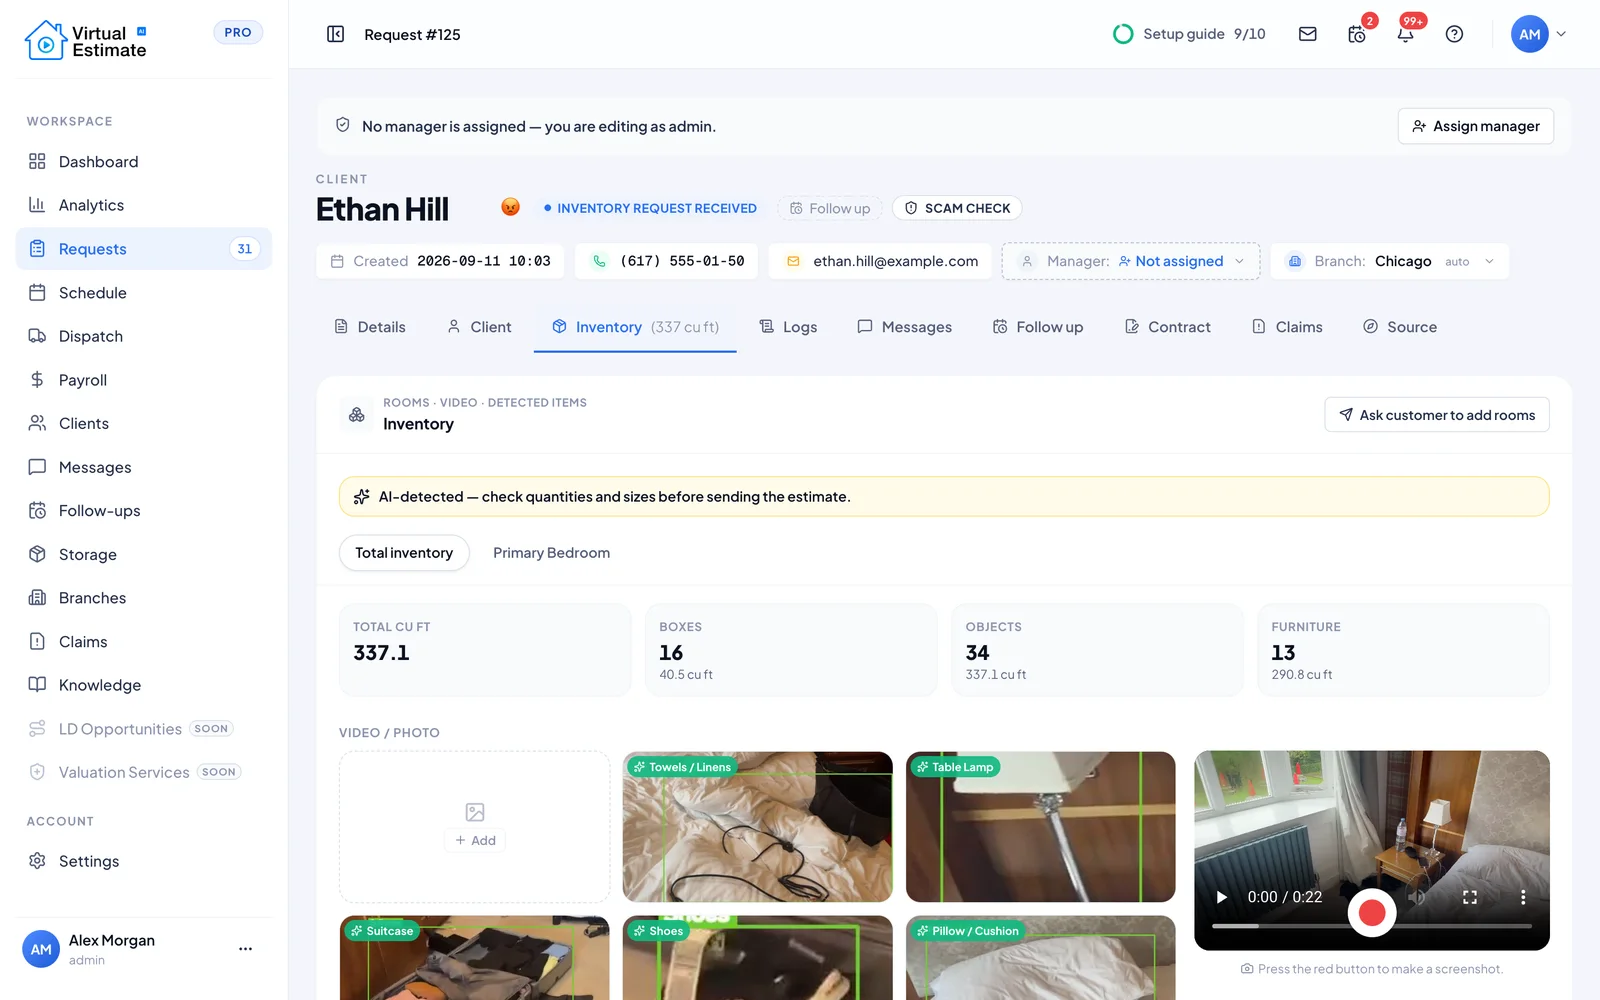
Task: Seek along the video progress bar
Action: point(1372,927)
